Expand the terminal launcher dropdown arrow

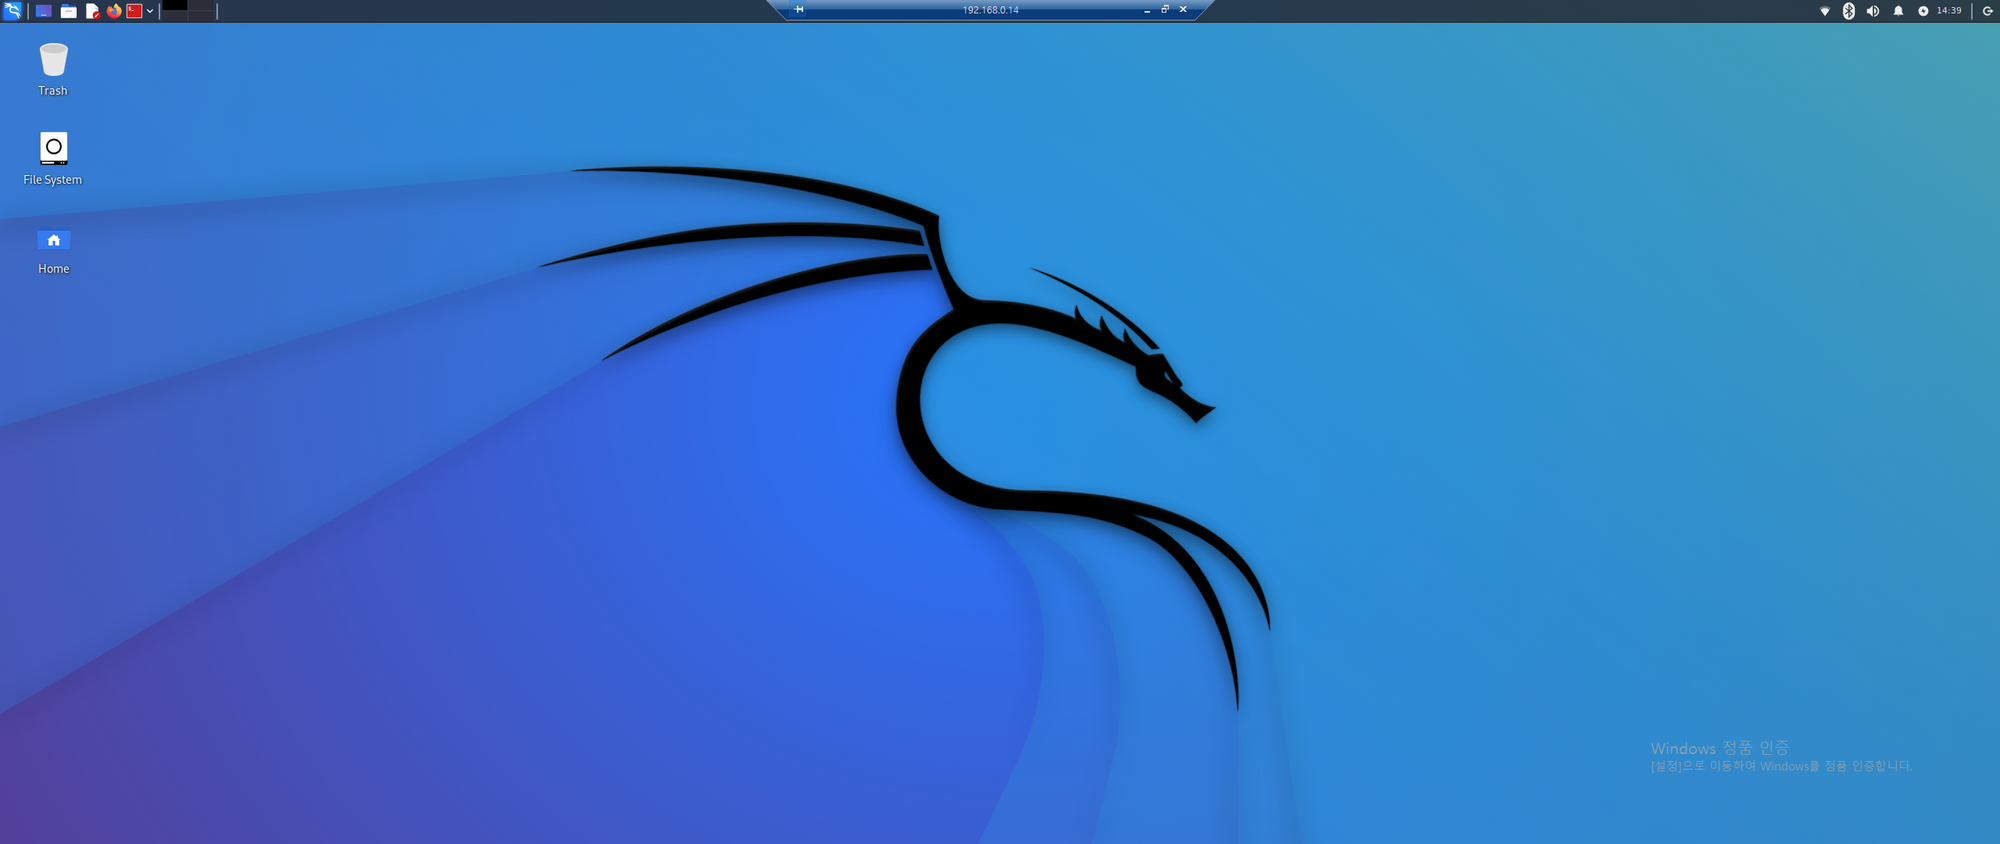pos(150,11)
